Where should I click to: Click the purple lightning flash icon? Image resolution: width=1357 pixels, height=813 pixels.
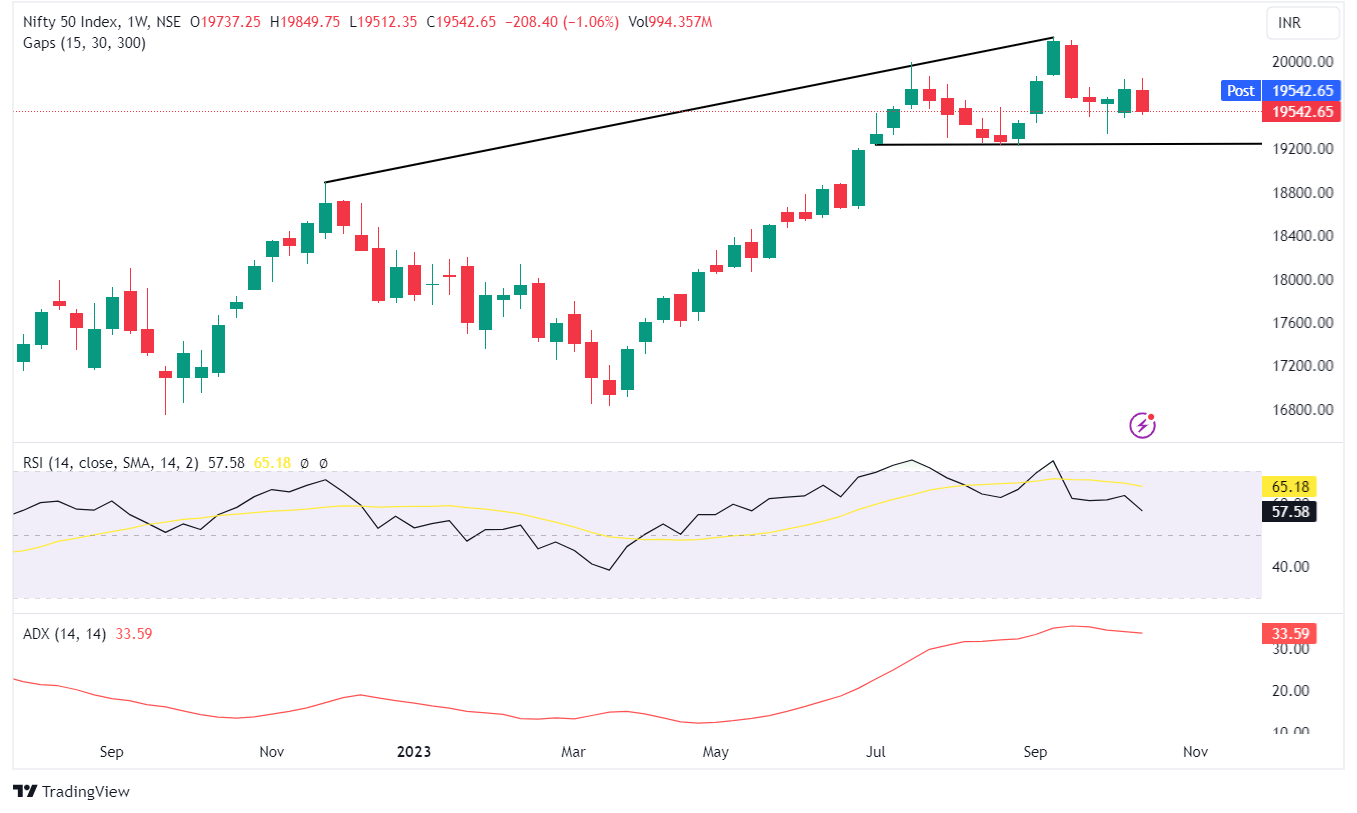(1142, 425)
